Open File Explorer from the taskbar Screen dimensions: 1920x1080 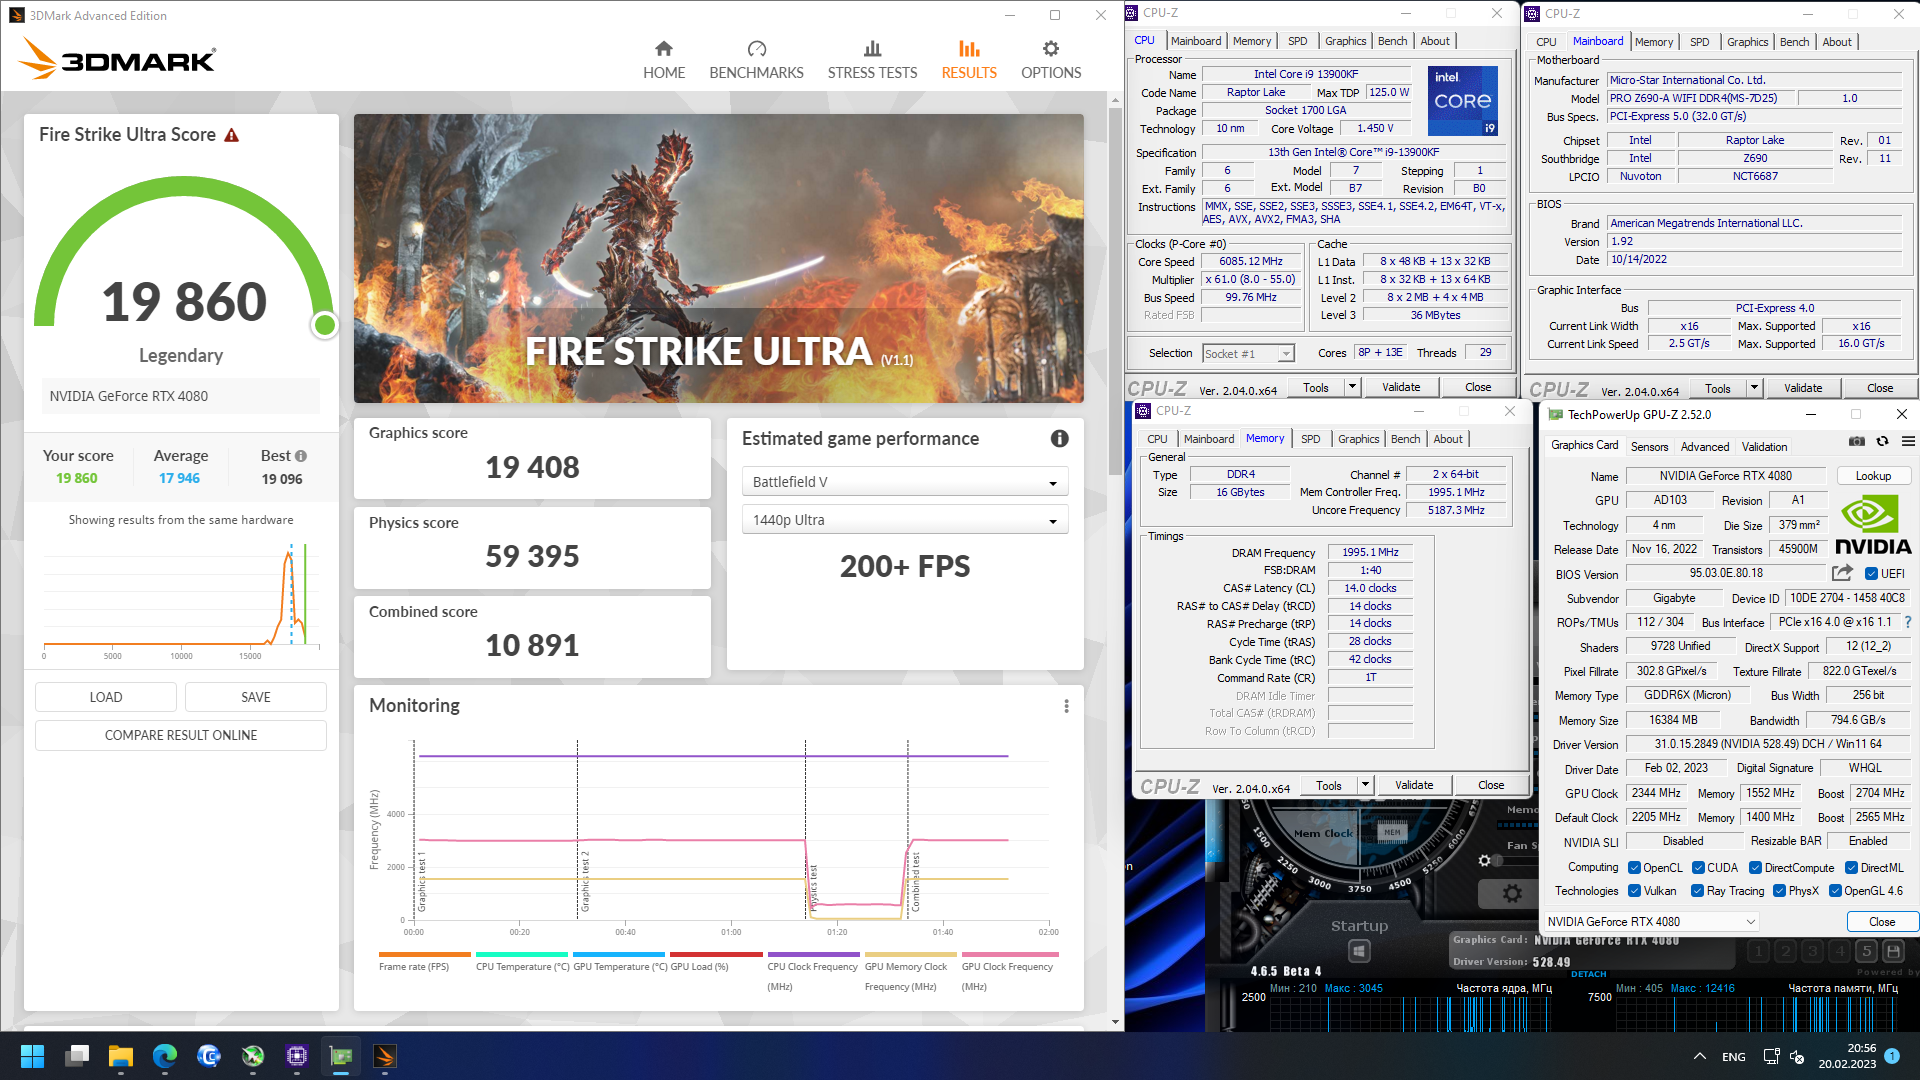(x=121, y=1056)
